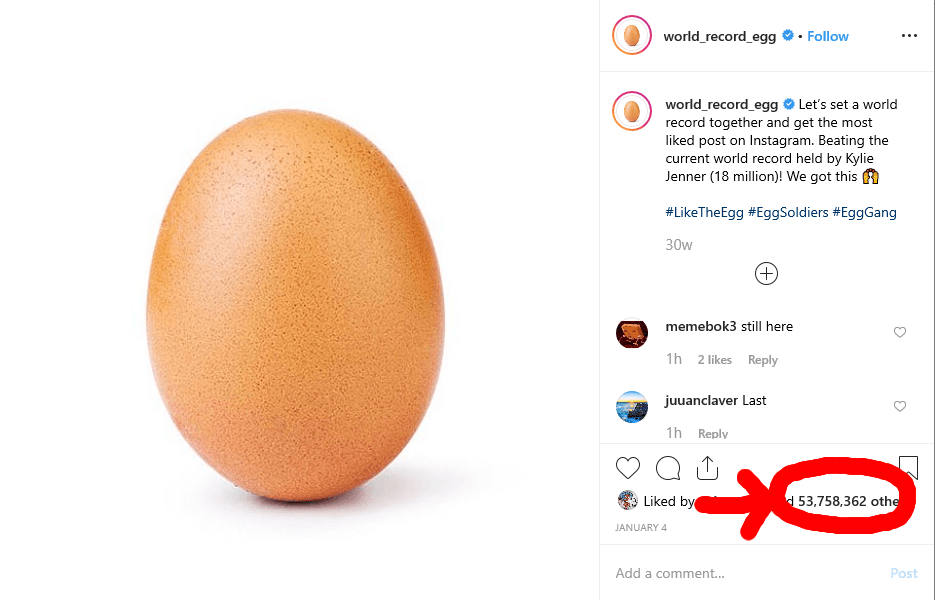Open the #EggSoldiers hashtag

pos(788,212)
